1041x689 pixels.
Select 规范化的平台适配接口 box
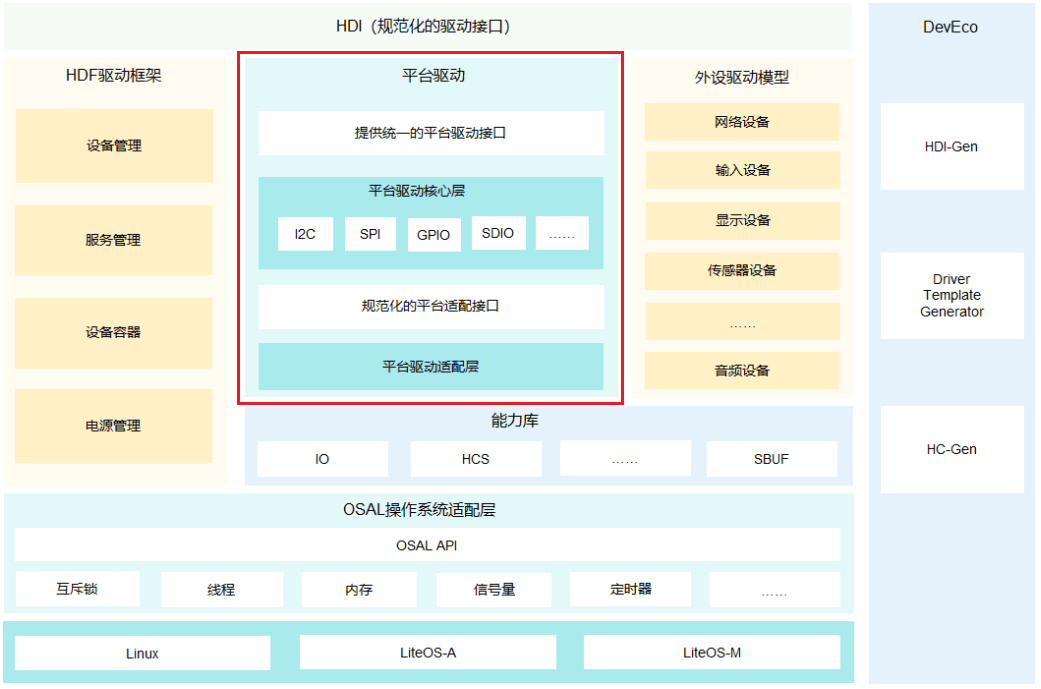point(431,307)
